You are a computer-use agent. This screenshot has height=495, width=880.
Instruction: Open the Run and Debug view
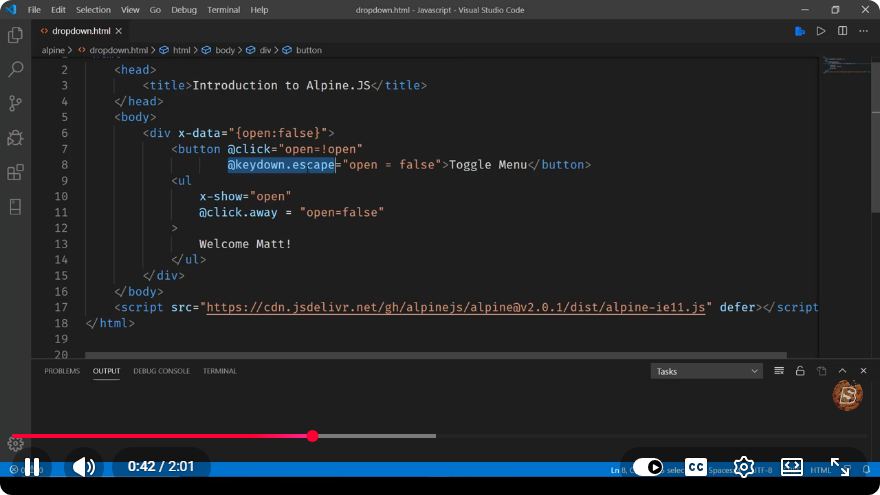click(15, 138)
